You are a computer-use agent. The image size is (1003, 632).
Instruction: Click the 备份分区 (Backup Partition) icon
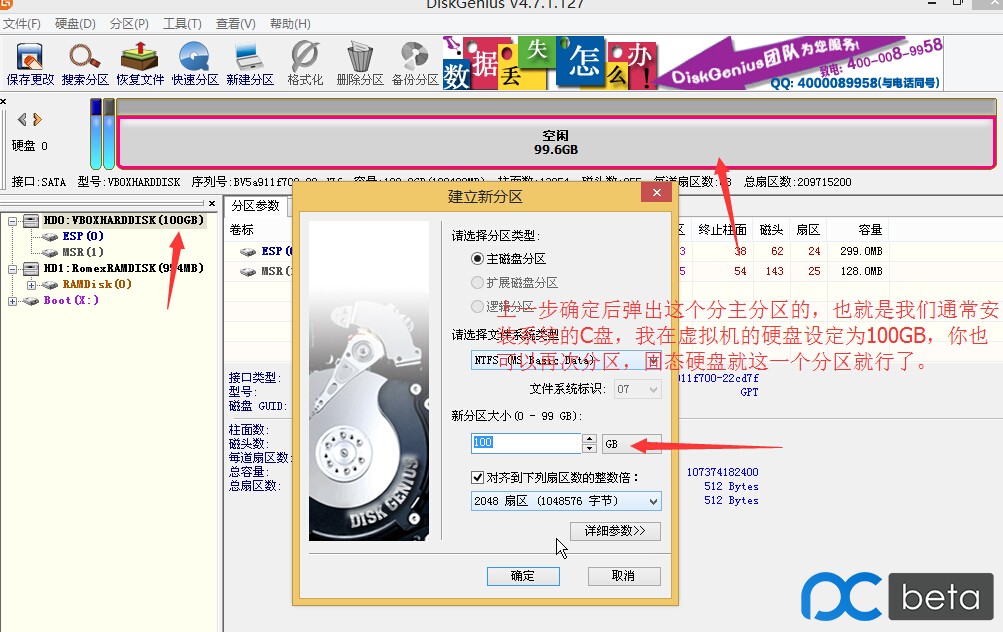pos(415,62)
